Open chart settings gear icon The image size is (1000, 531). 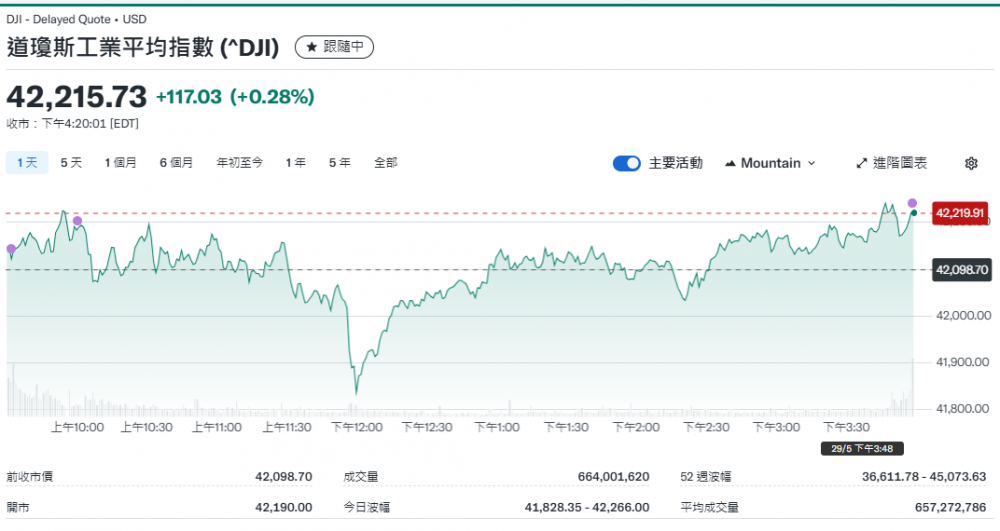coord(971,163)
